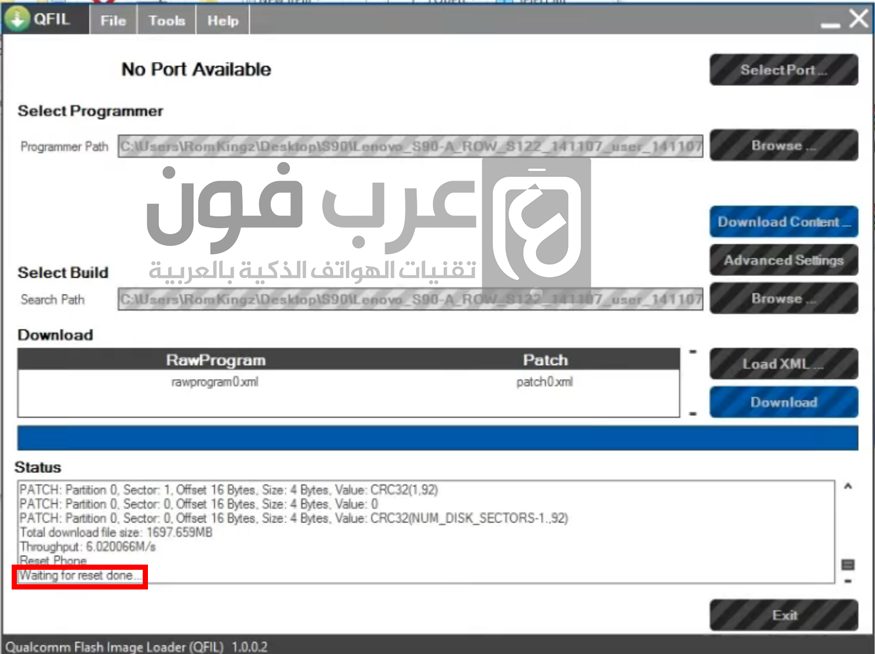Click the Programmer Path input field
The width and height of the screenshot is (875, 654).
(410, 146)
